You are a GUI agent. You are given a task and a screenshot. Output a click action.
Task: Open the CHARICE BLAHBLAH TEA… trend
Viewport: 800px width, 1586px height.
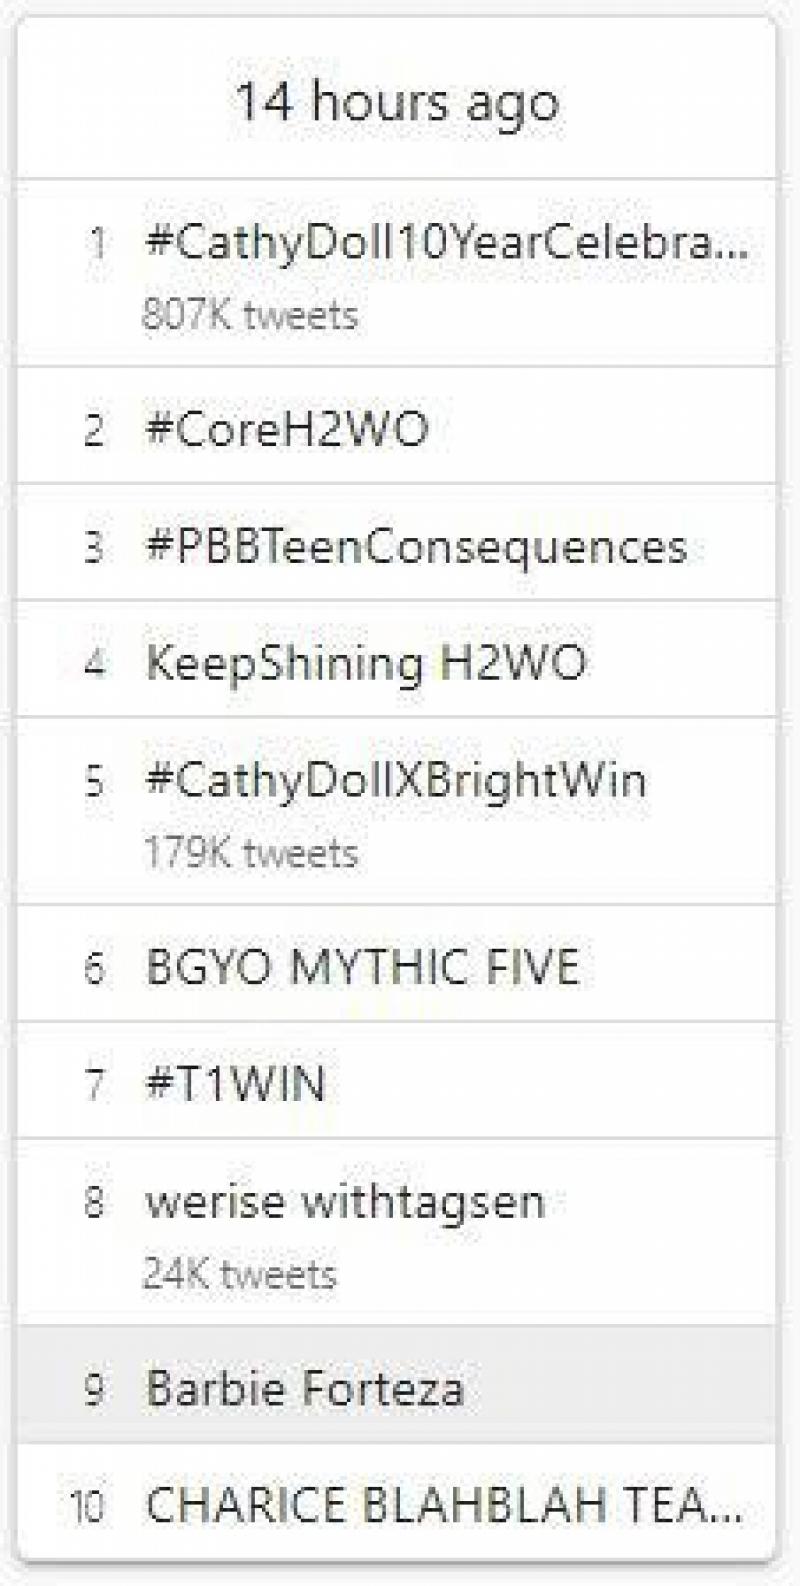pos(444,1504)
